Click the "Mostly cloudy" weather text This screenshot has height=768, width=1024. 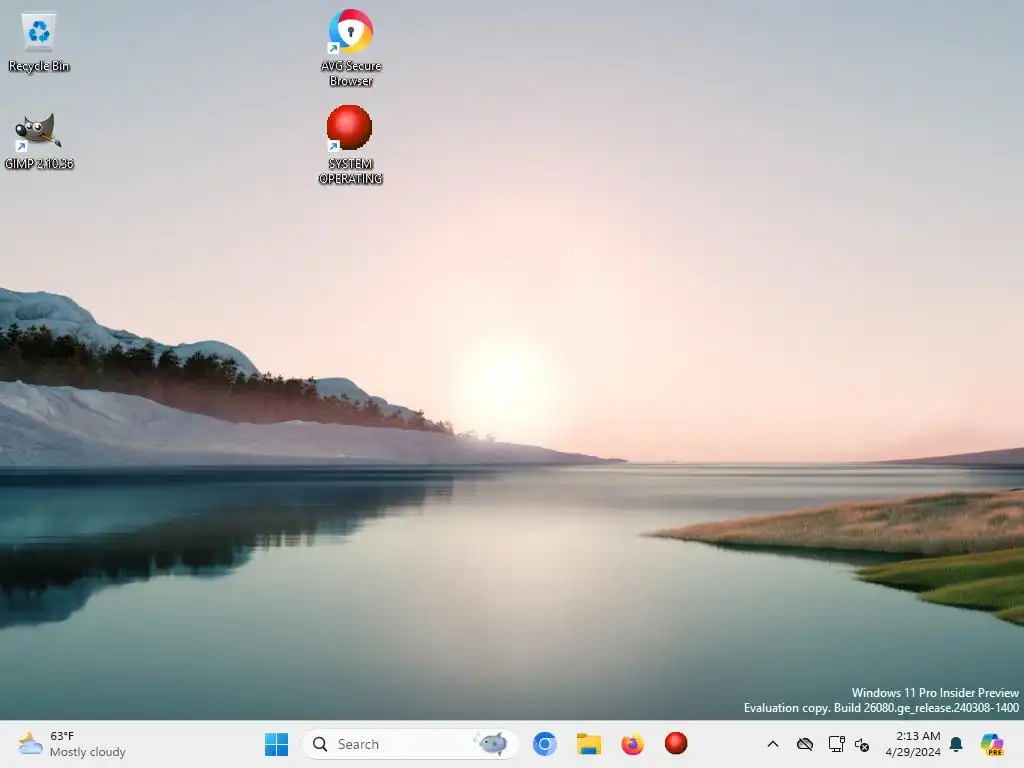[88, 752]
